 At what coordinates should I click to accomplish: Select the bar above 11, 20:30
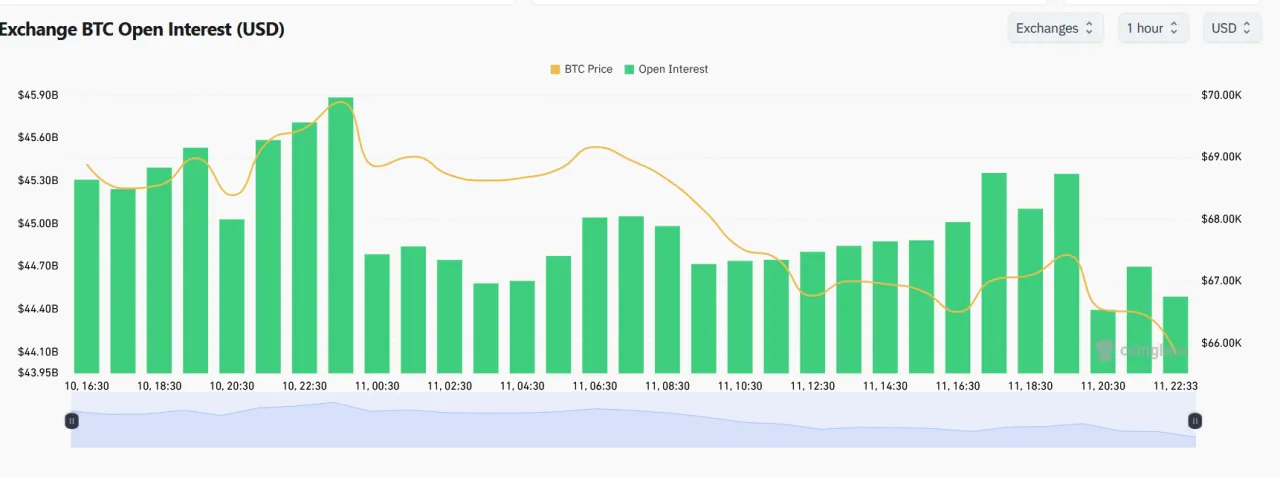[x=1103, y=341]
